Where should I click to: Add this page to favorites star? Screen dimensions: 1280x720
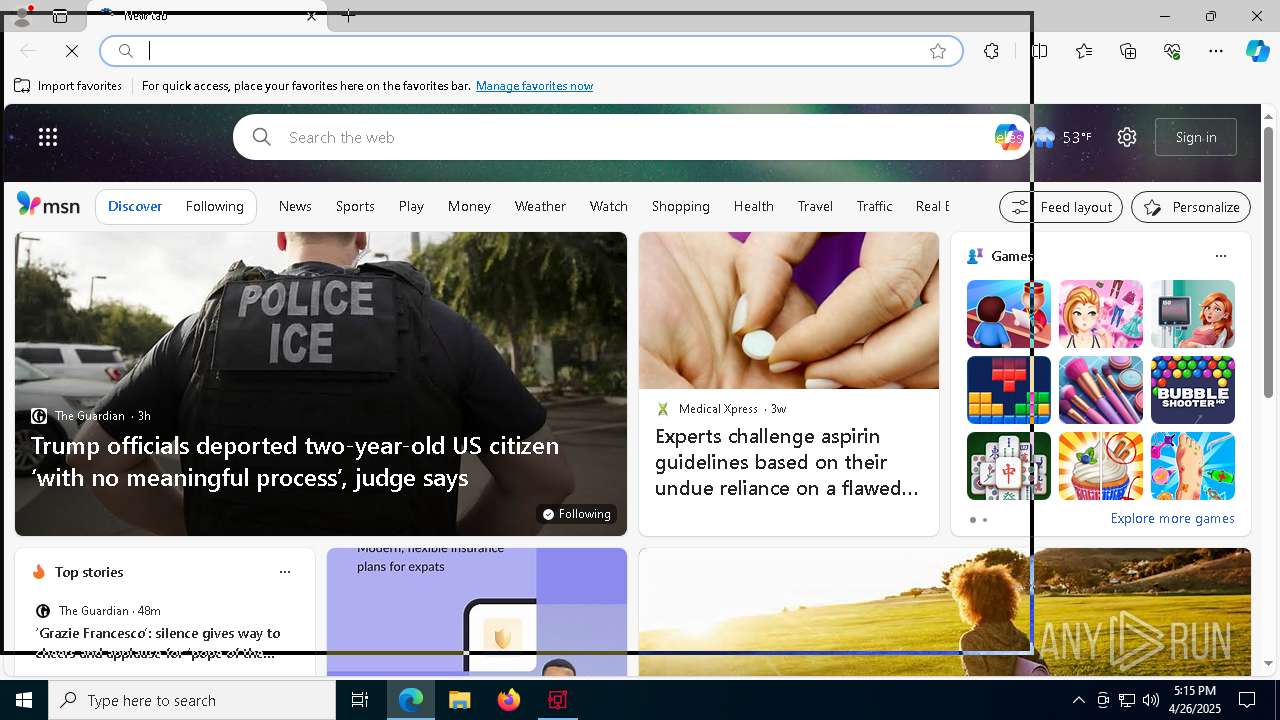[938, 51]
